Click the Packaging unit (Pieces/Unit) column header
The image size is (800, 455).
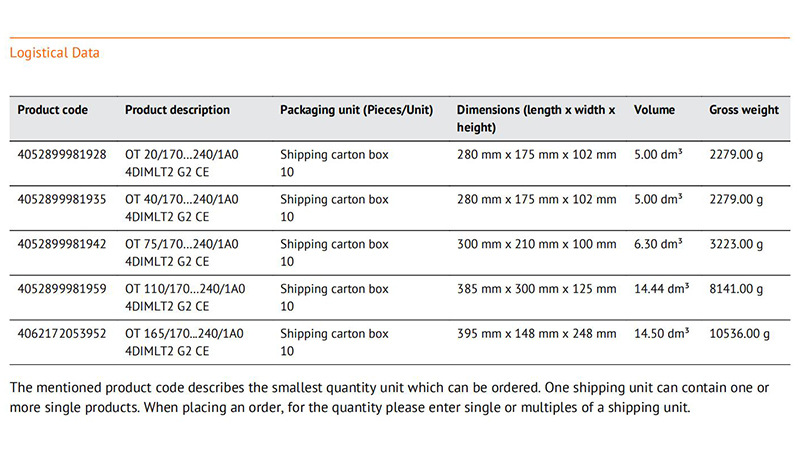click(356, 110)
